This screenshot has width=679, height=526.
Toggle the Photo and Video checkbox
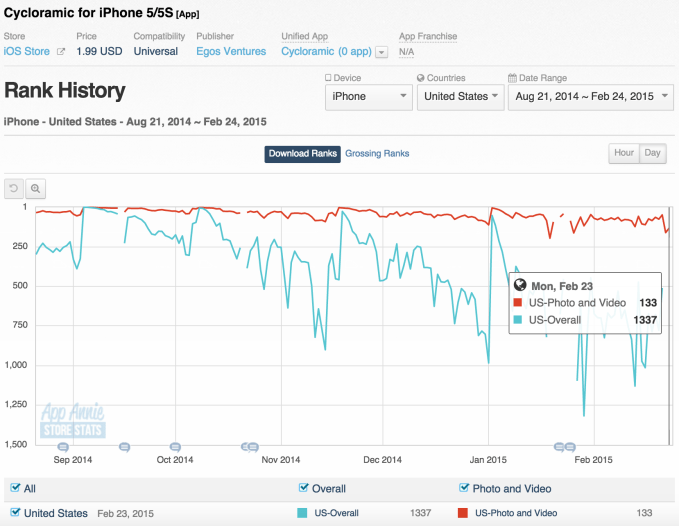click(x=463, y=489)
